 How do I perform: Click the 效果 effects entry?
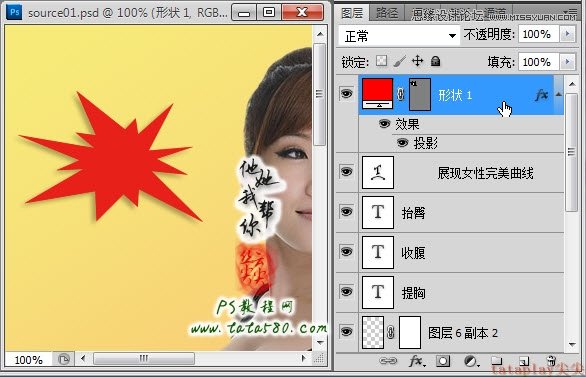[407, 124]
